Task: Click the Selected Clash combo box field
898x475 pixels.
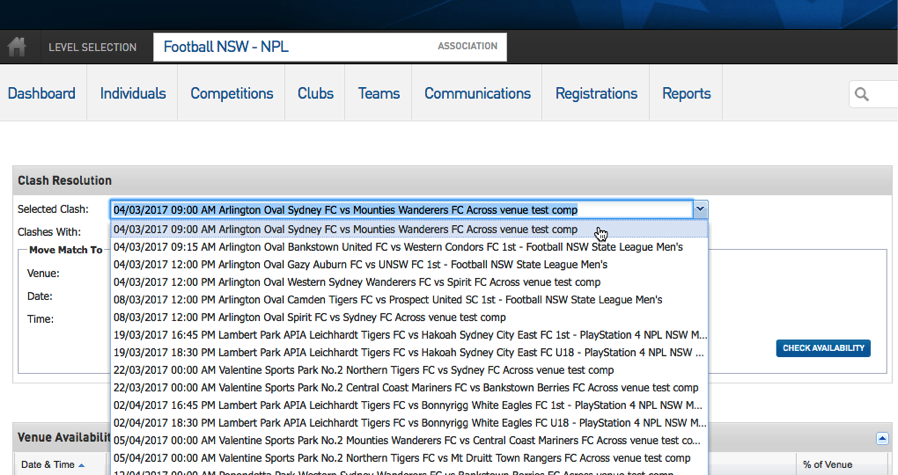Action: [x=401, y=210]
